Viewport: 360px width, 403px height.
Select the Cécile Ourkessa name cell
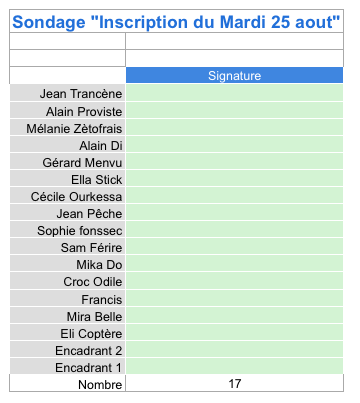point(68,196)
